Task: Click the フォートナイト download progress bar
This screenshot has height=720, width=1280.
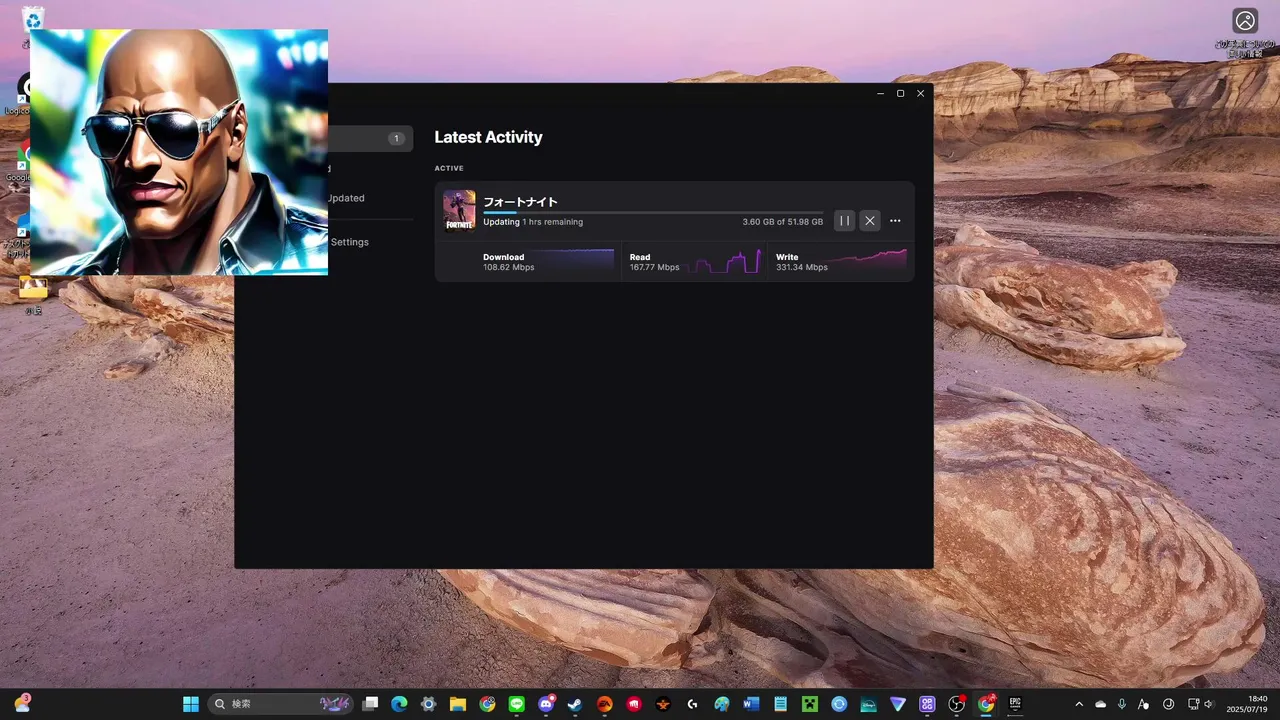Action: click(653, 213)
